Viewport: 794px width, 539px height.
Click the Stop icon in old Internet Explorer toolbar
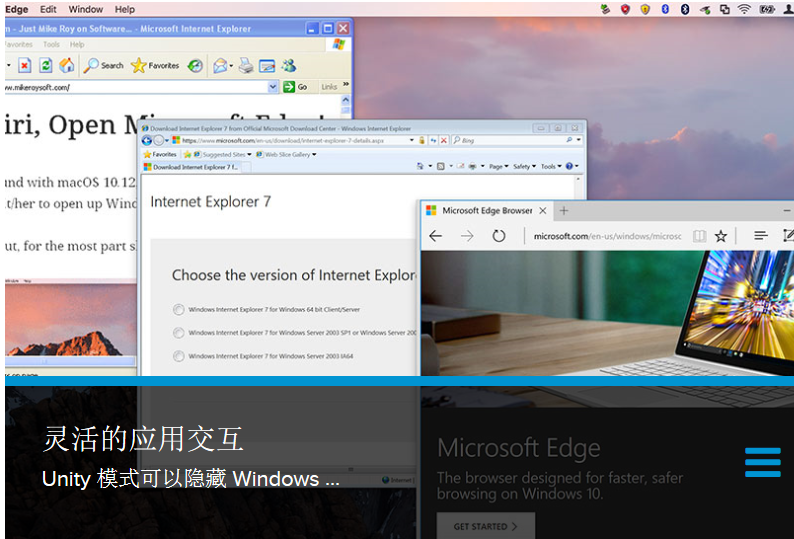click(x=25, y=65)
